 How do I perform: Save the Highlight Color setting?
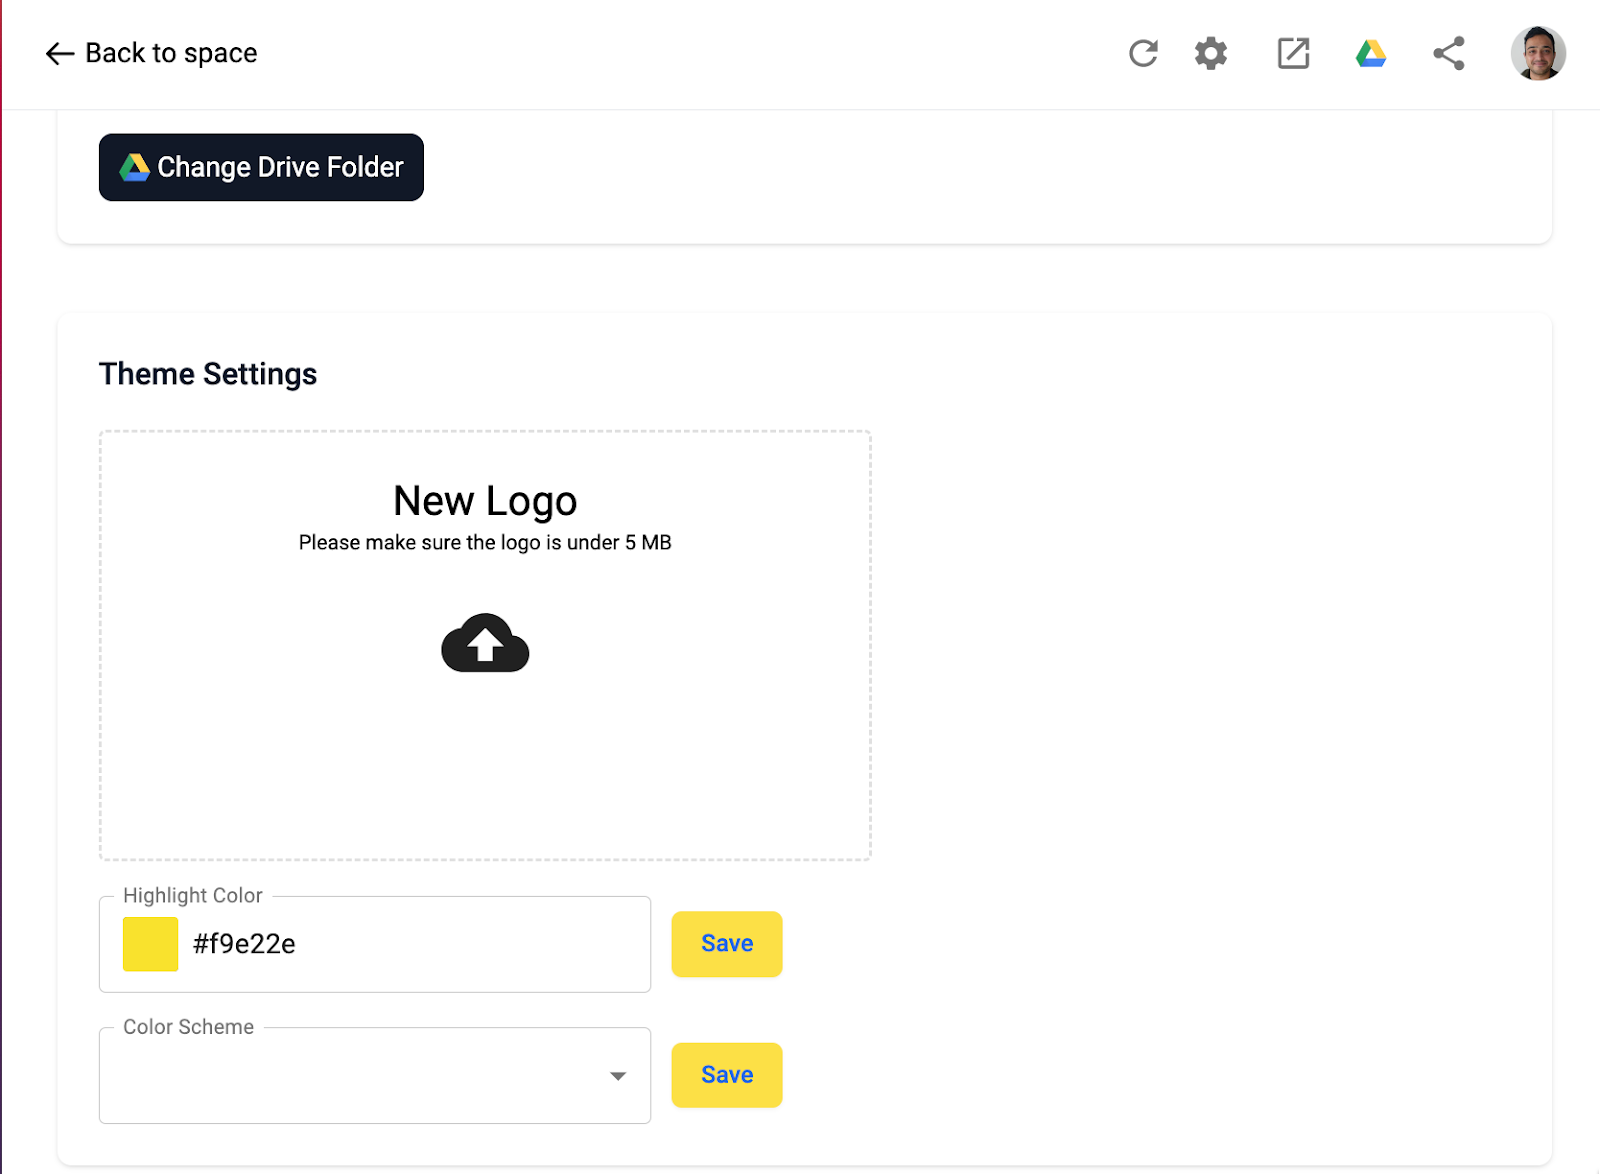pos(727,944)
